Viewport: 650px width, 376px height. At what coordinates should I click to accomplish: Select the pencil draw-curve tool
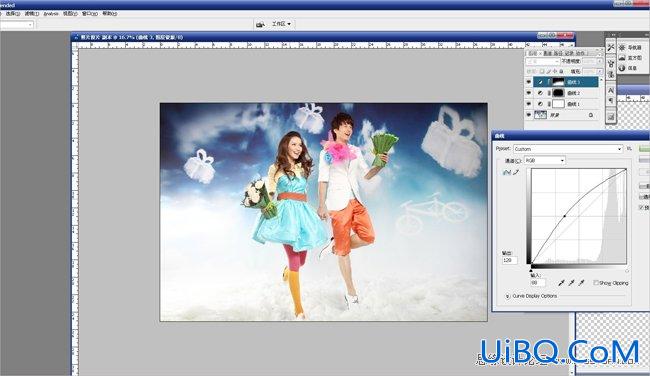point(516,172)
